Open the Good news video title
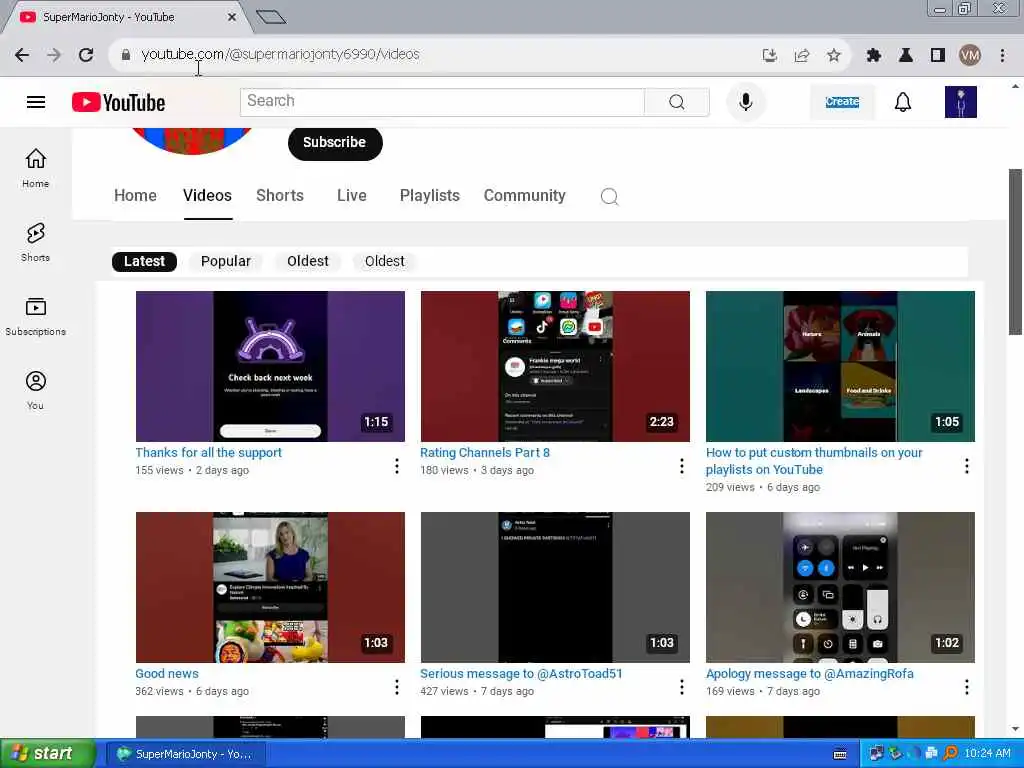1024x768 pixels. [x=167, y=673]
